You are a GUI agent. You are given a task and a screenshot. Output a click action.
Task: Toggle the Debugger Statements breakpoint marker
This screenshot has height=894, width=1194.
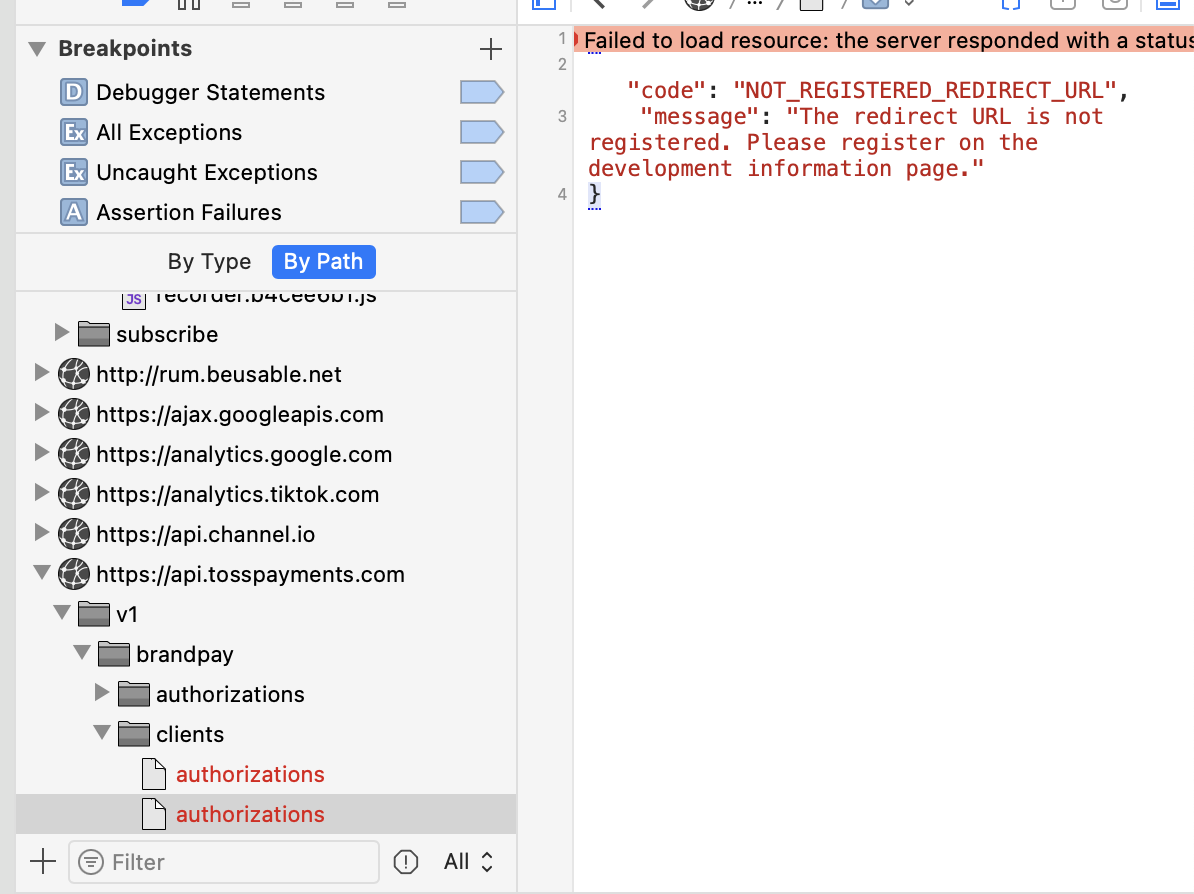click(x=481, y=92)
